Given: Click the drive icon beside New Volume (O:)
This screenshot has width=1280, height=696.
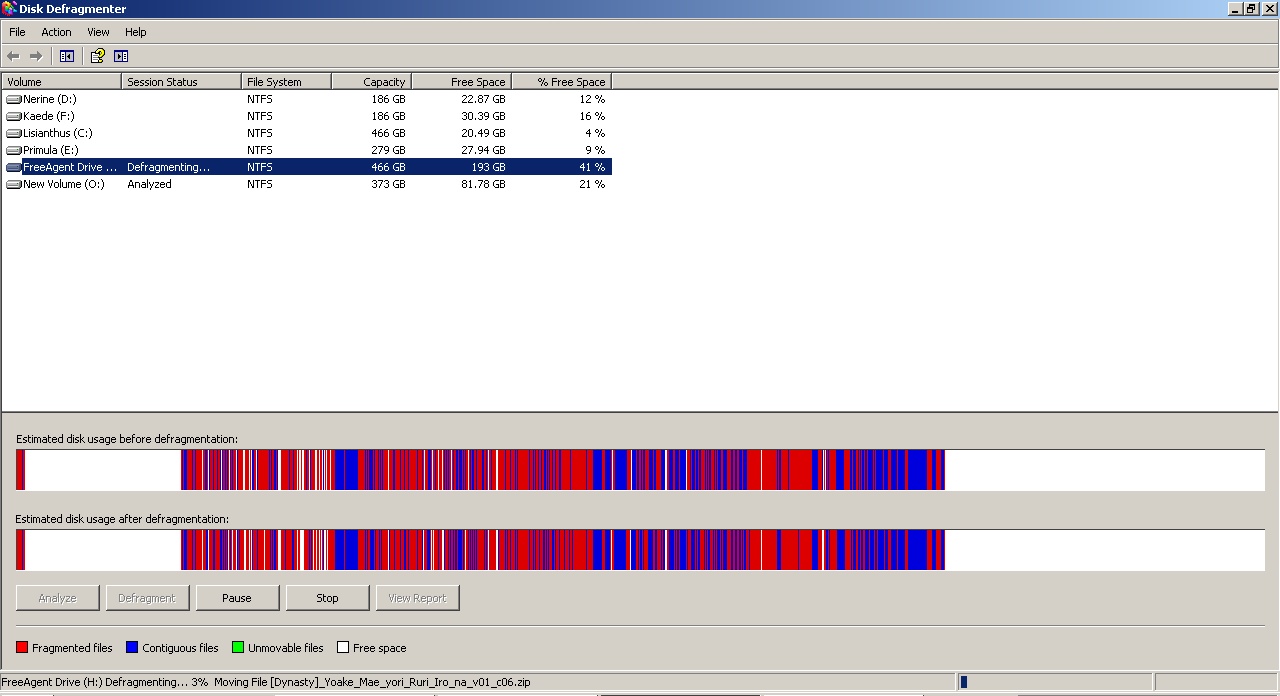Looking at the screenshot, I should (x=14, y=184).
